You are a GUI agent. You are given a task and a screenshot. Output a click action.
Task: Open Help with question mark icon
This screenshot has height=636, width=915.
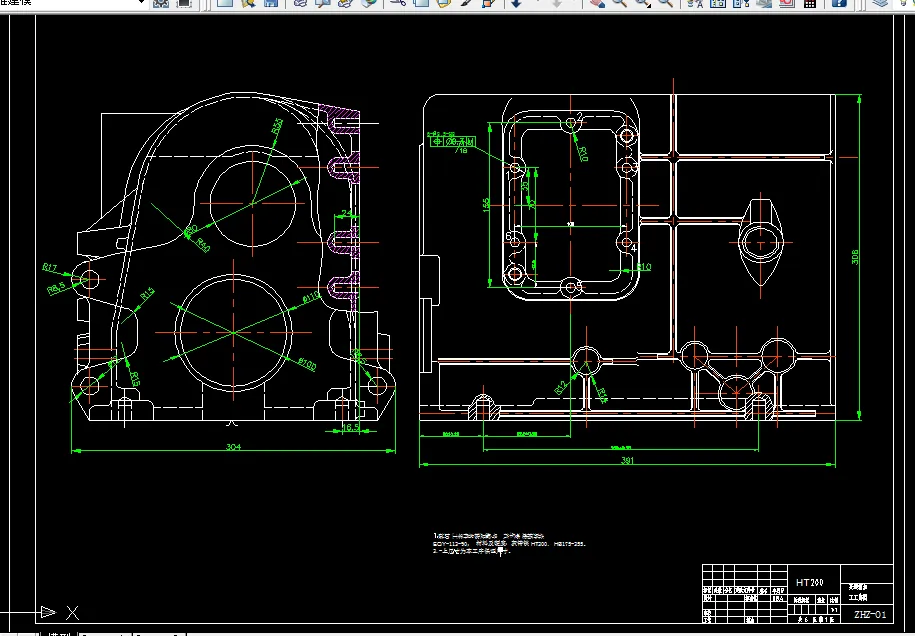839,3
